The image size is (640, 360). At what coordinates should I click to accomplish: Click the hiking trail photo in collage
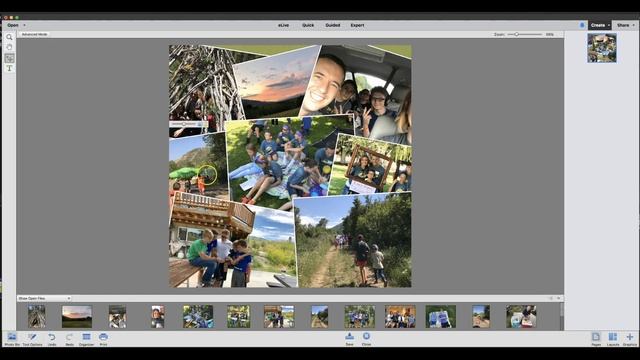pos(353,241)
